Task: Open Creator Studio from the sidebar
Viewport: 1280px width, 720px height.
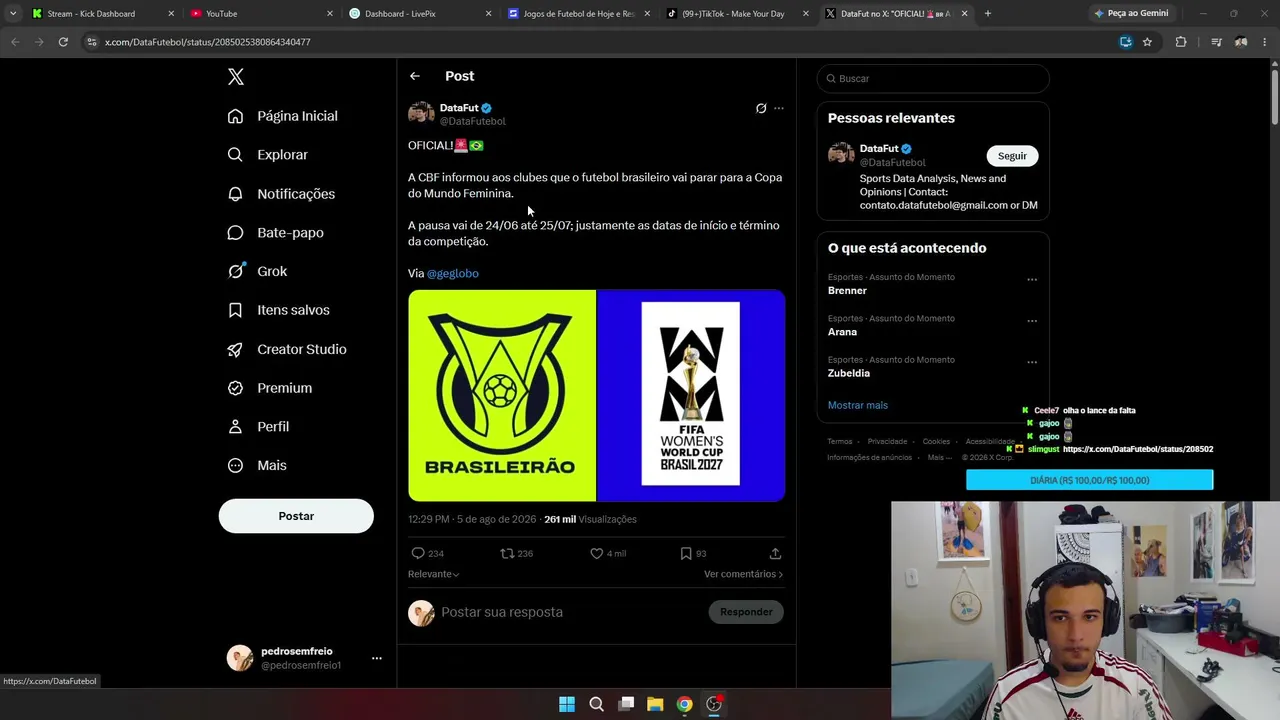Action: pos(287,349)
